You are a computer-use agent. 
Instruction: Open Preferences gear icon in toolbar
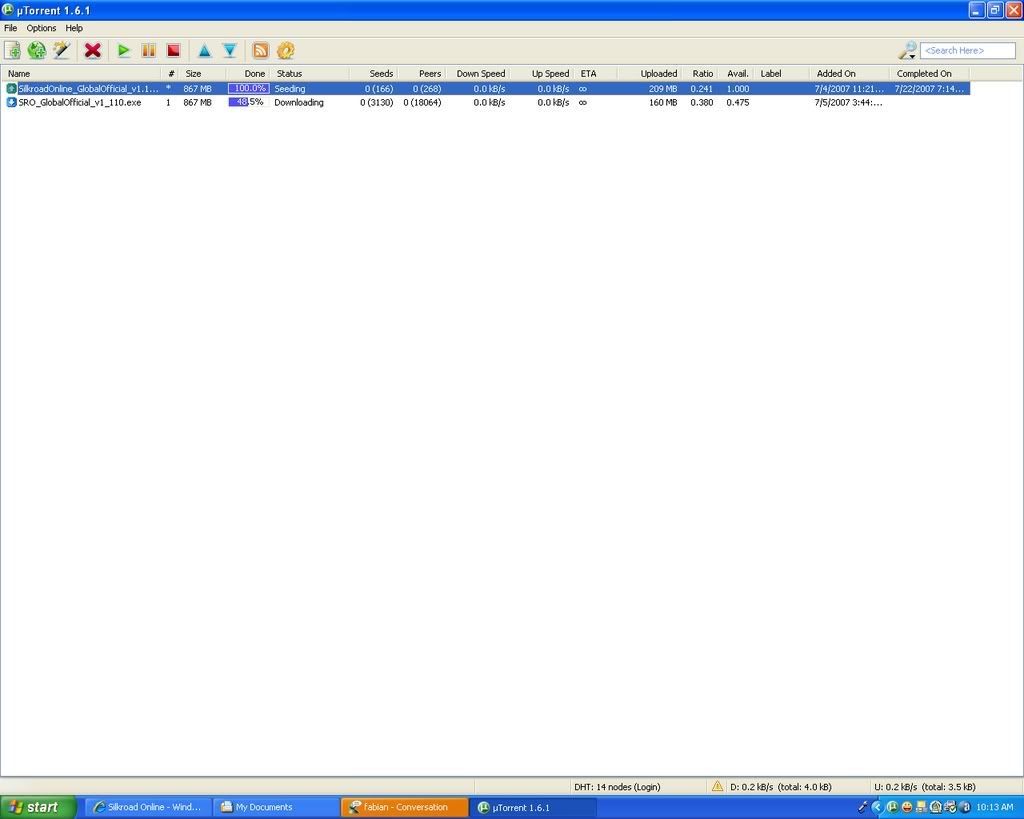tap(285, 50)
